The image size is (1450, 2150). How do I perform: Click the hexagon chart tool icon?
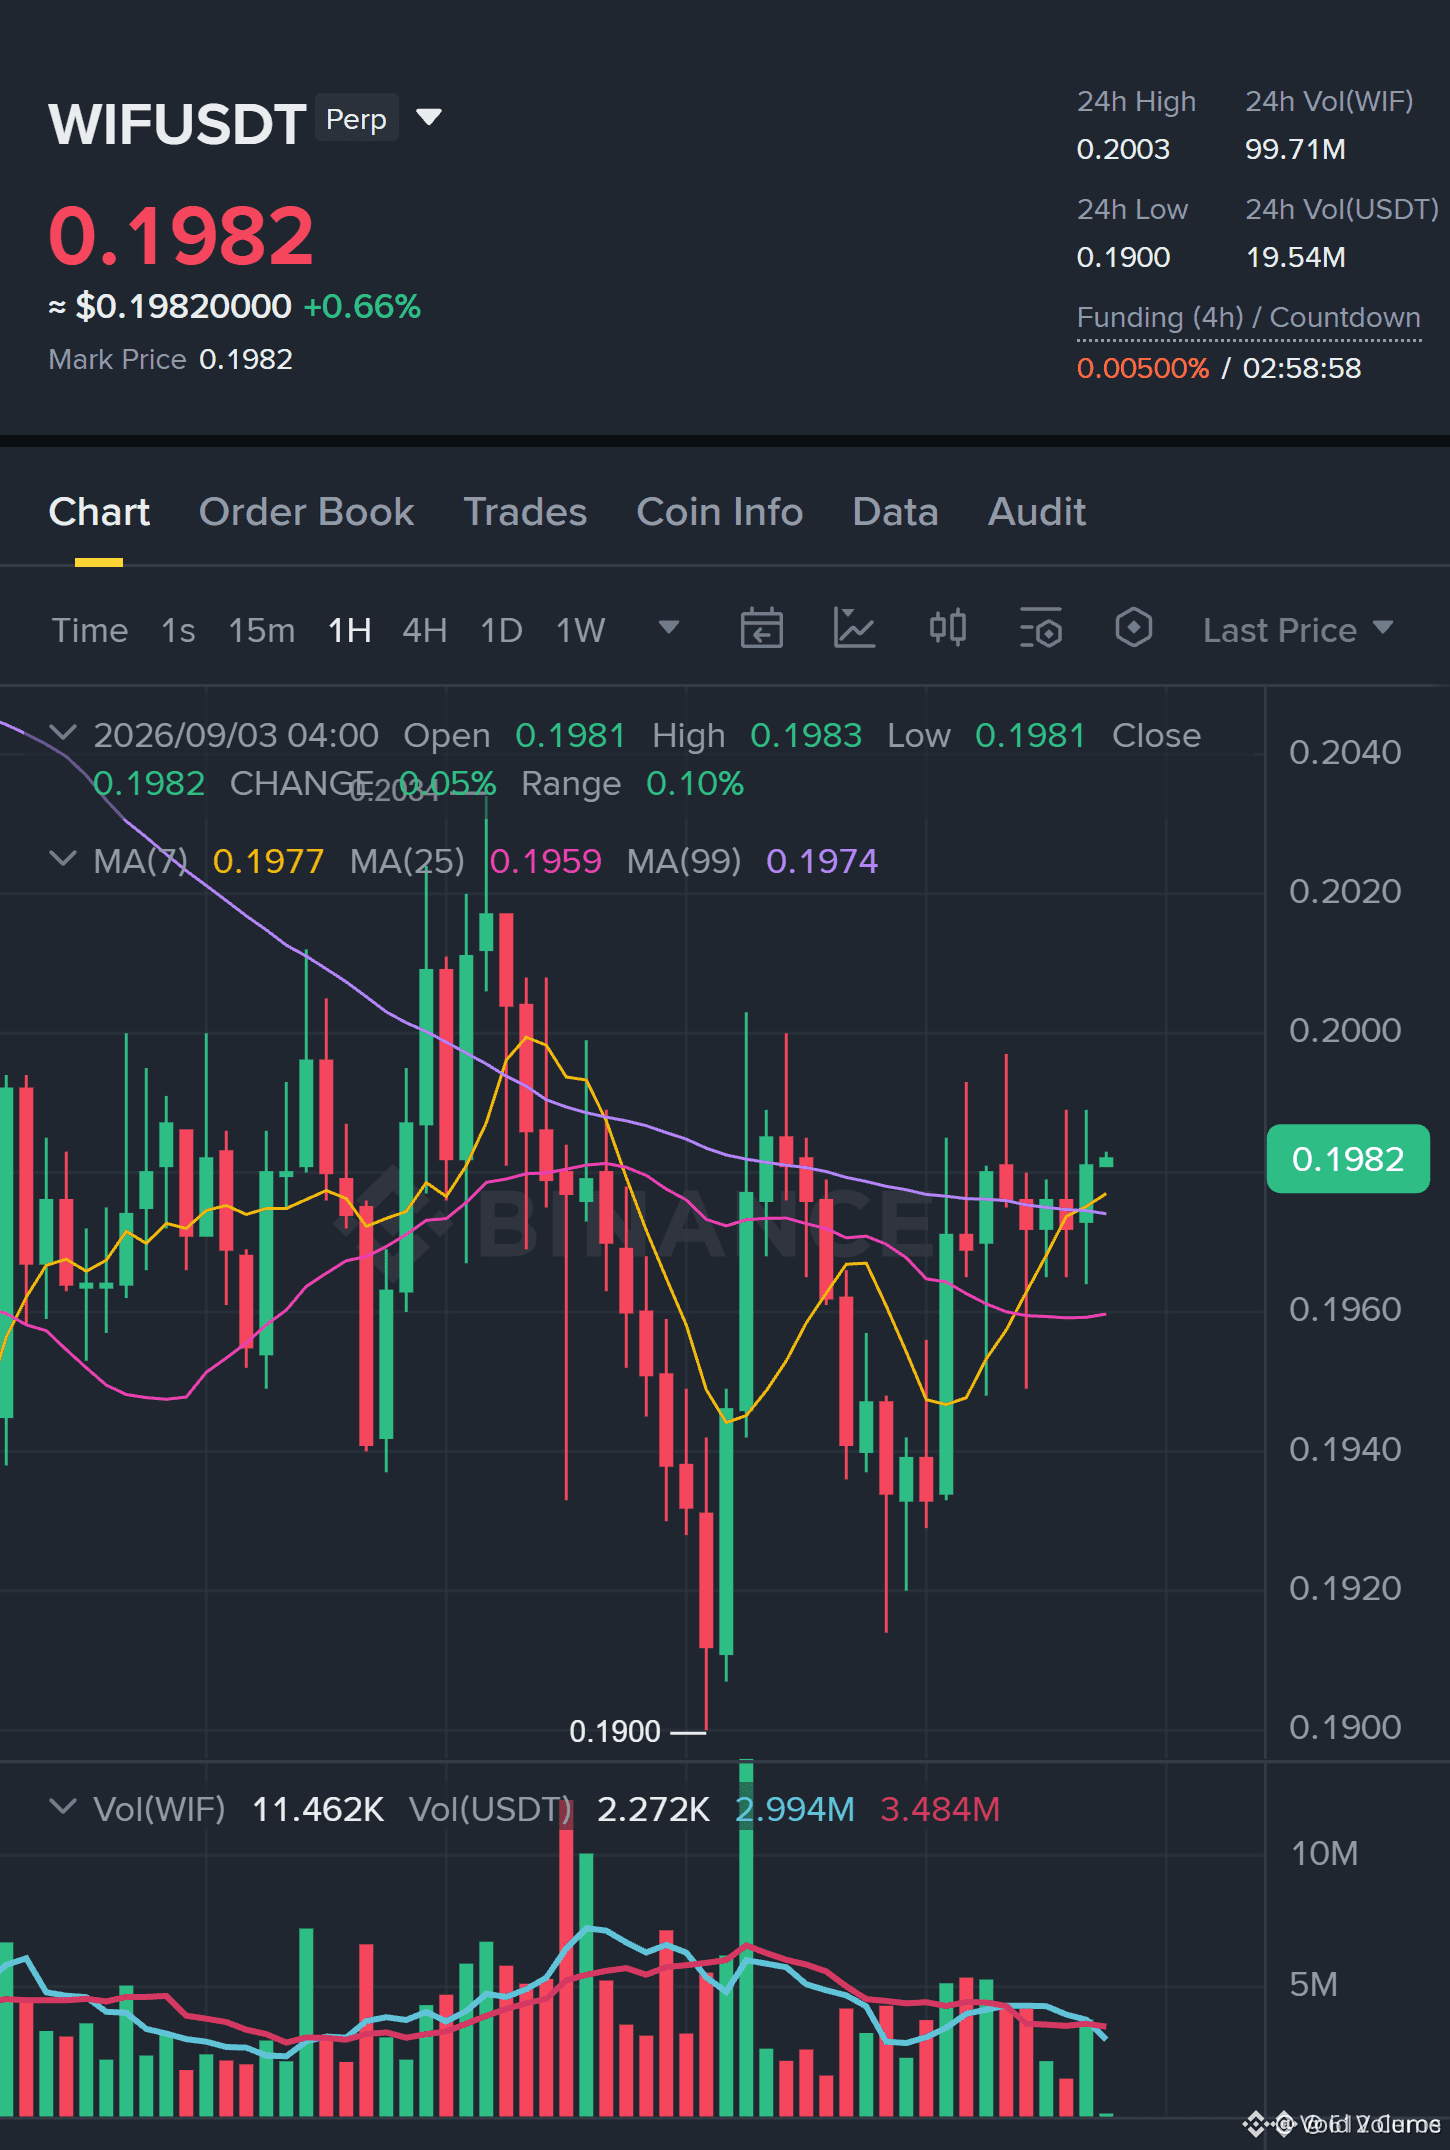click(x=1133, y=629)
